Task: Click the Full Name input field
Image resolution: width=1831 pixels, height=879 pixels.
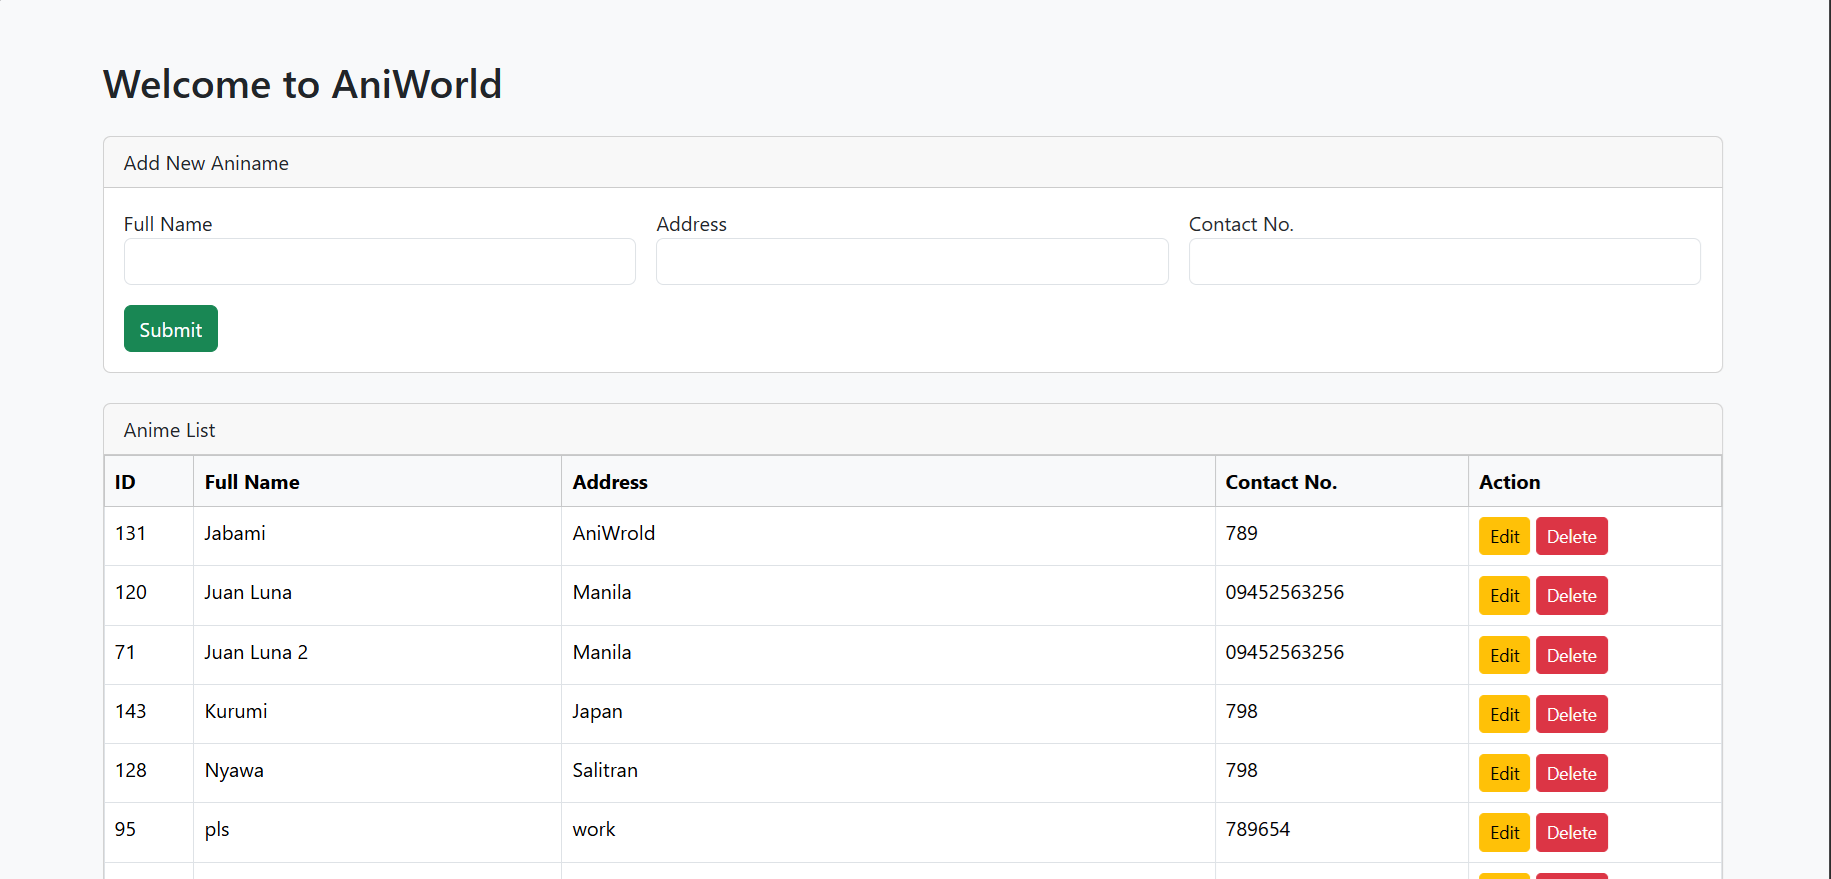Action: [379, 261]
